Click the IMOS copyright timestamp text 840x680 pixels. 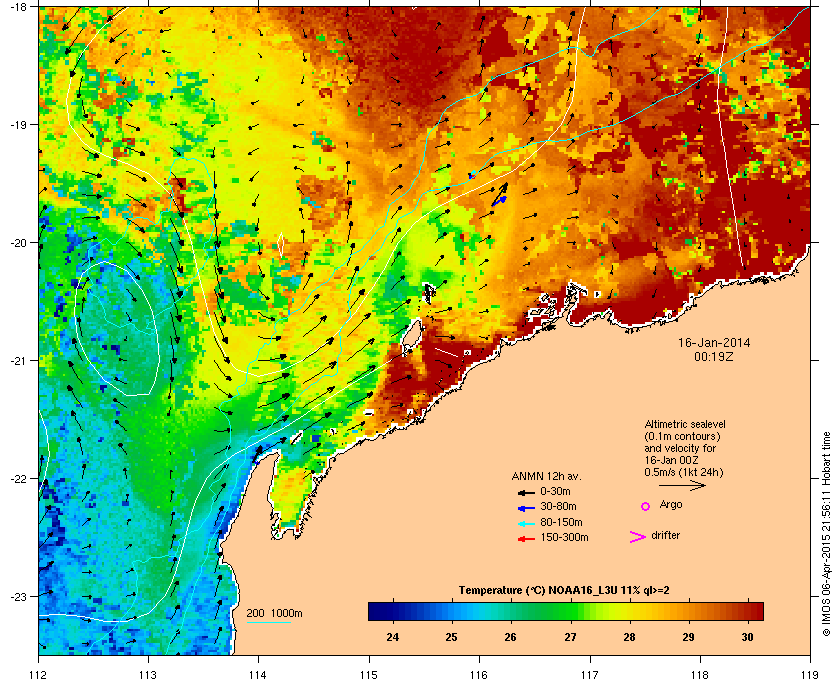pyautogui.click(x=826, y=535)
